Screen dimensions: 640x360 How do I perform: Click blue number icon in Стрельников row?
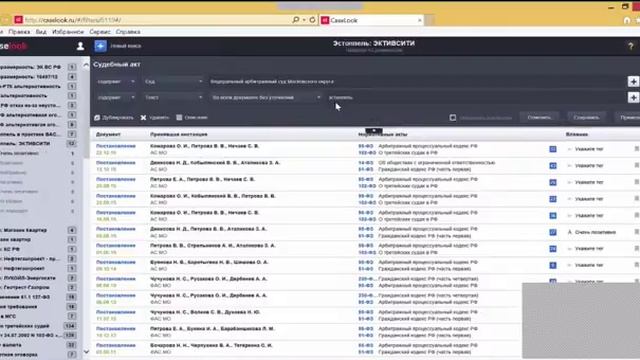coord(553,249)
